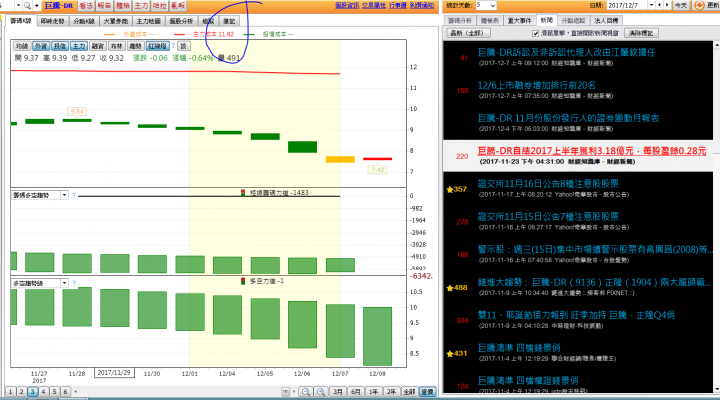Zoom in the chart with plus magnifier
Screen dimensions: 720x400
point(321,392)
